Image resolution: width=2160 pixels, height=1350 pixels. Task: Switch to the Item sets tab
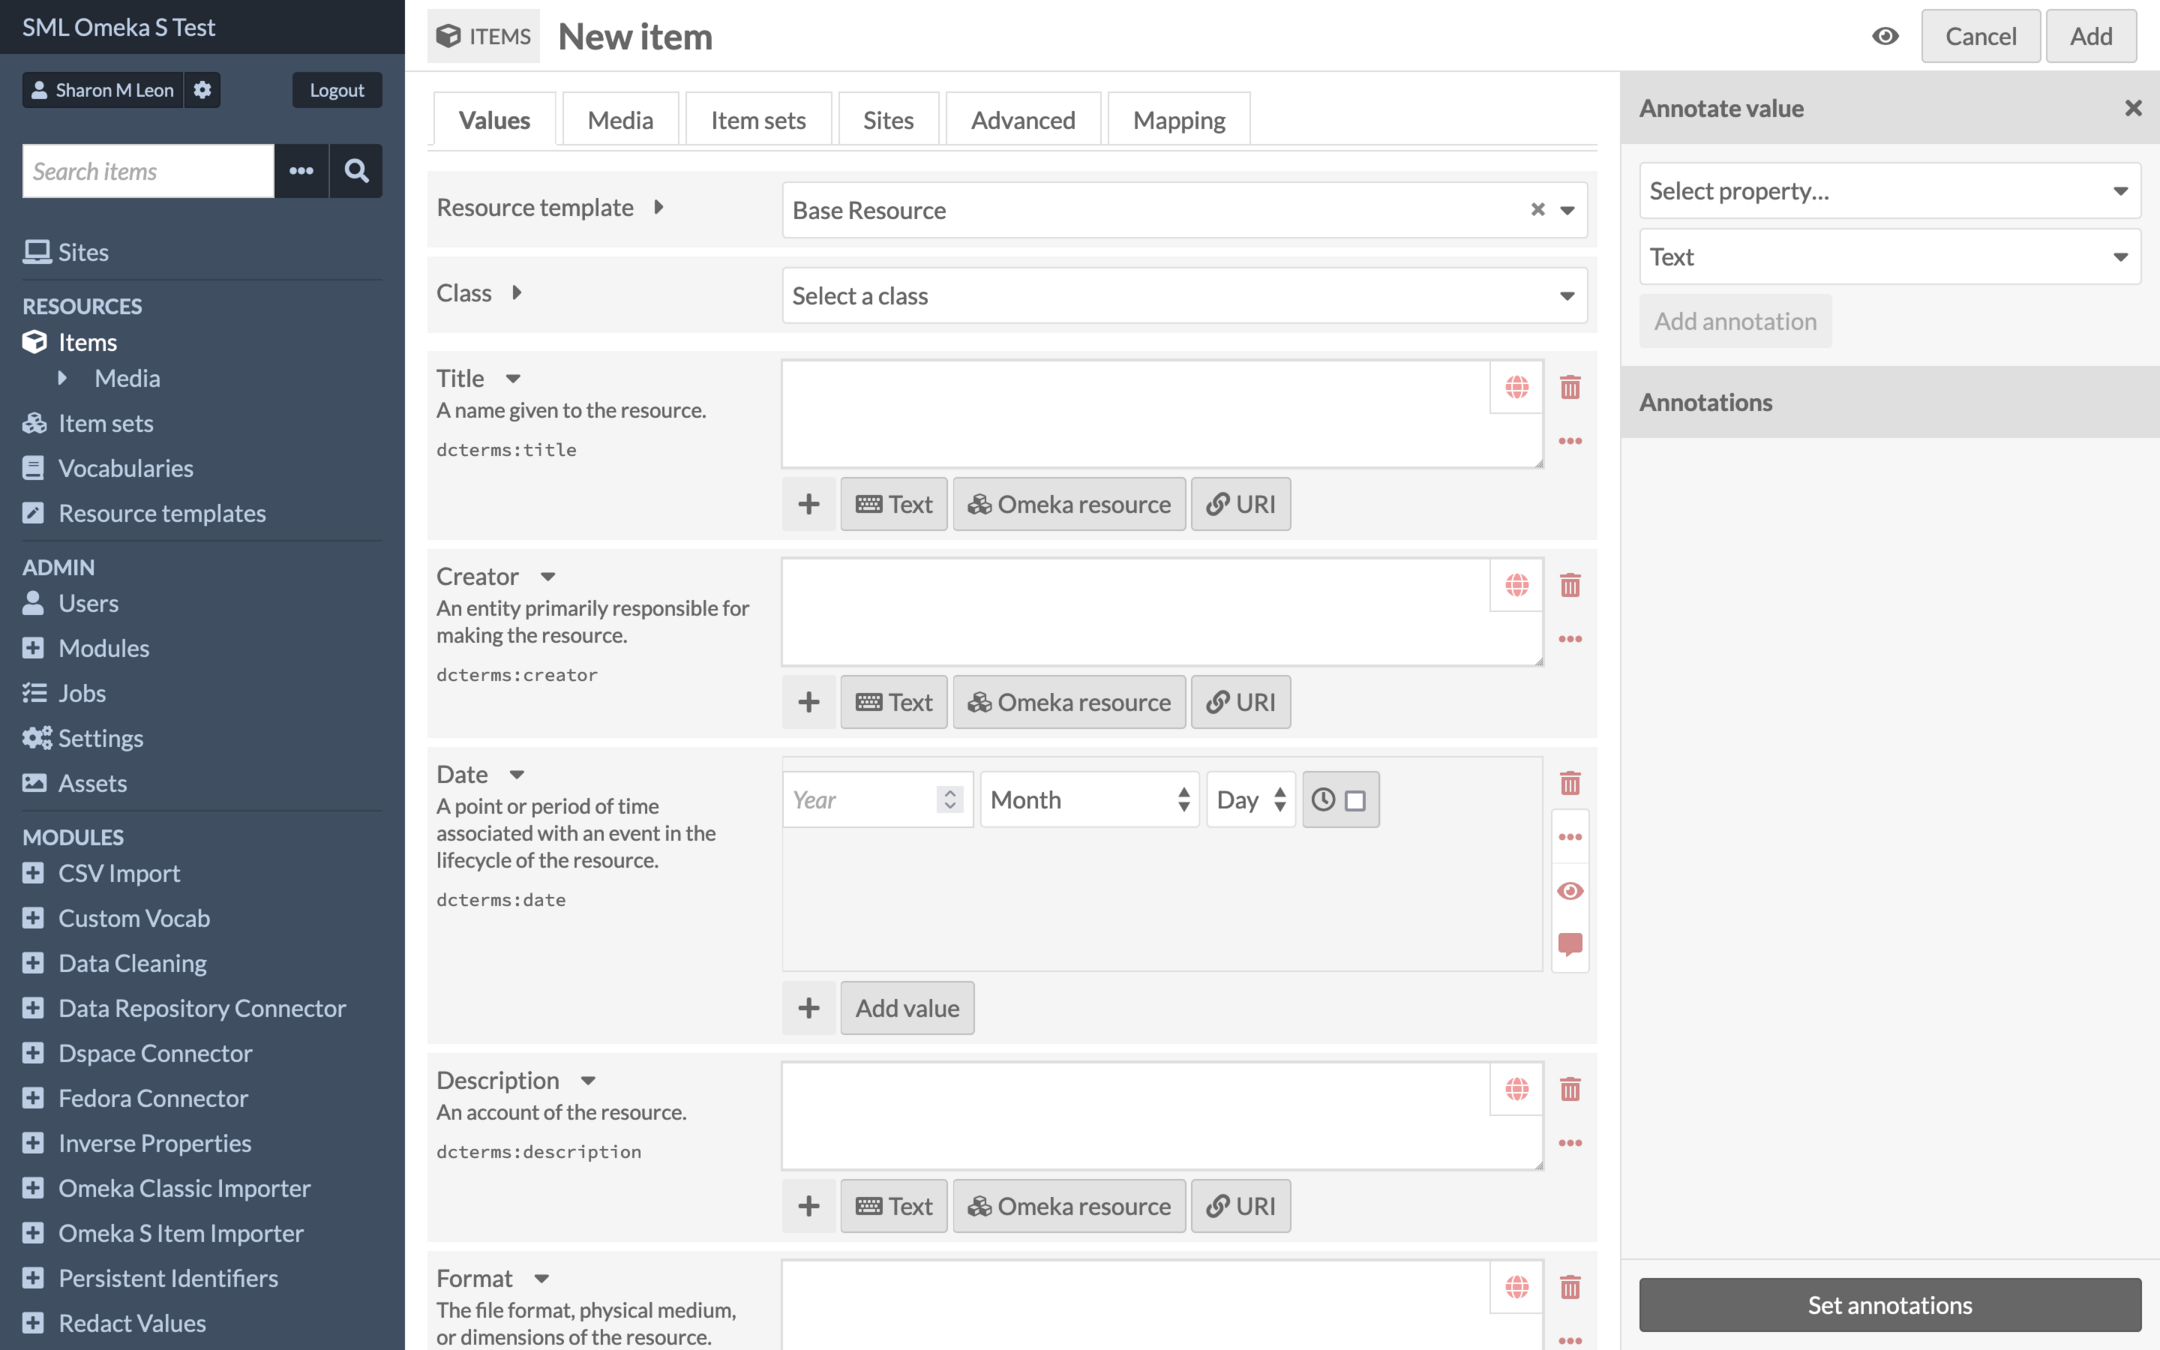(x=757, y=120)
